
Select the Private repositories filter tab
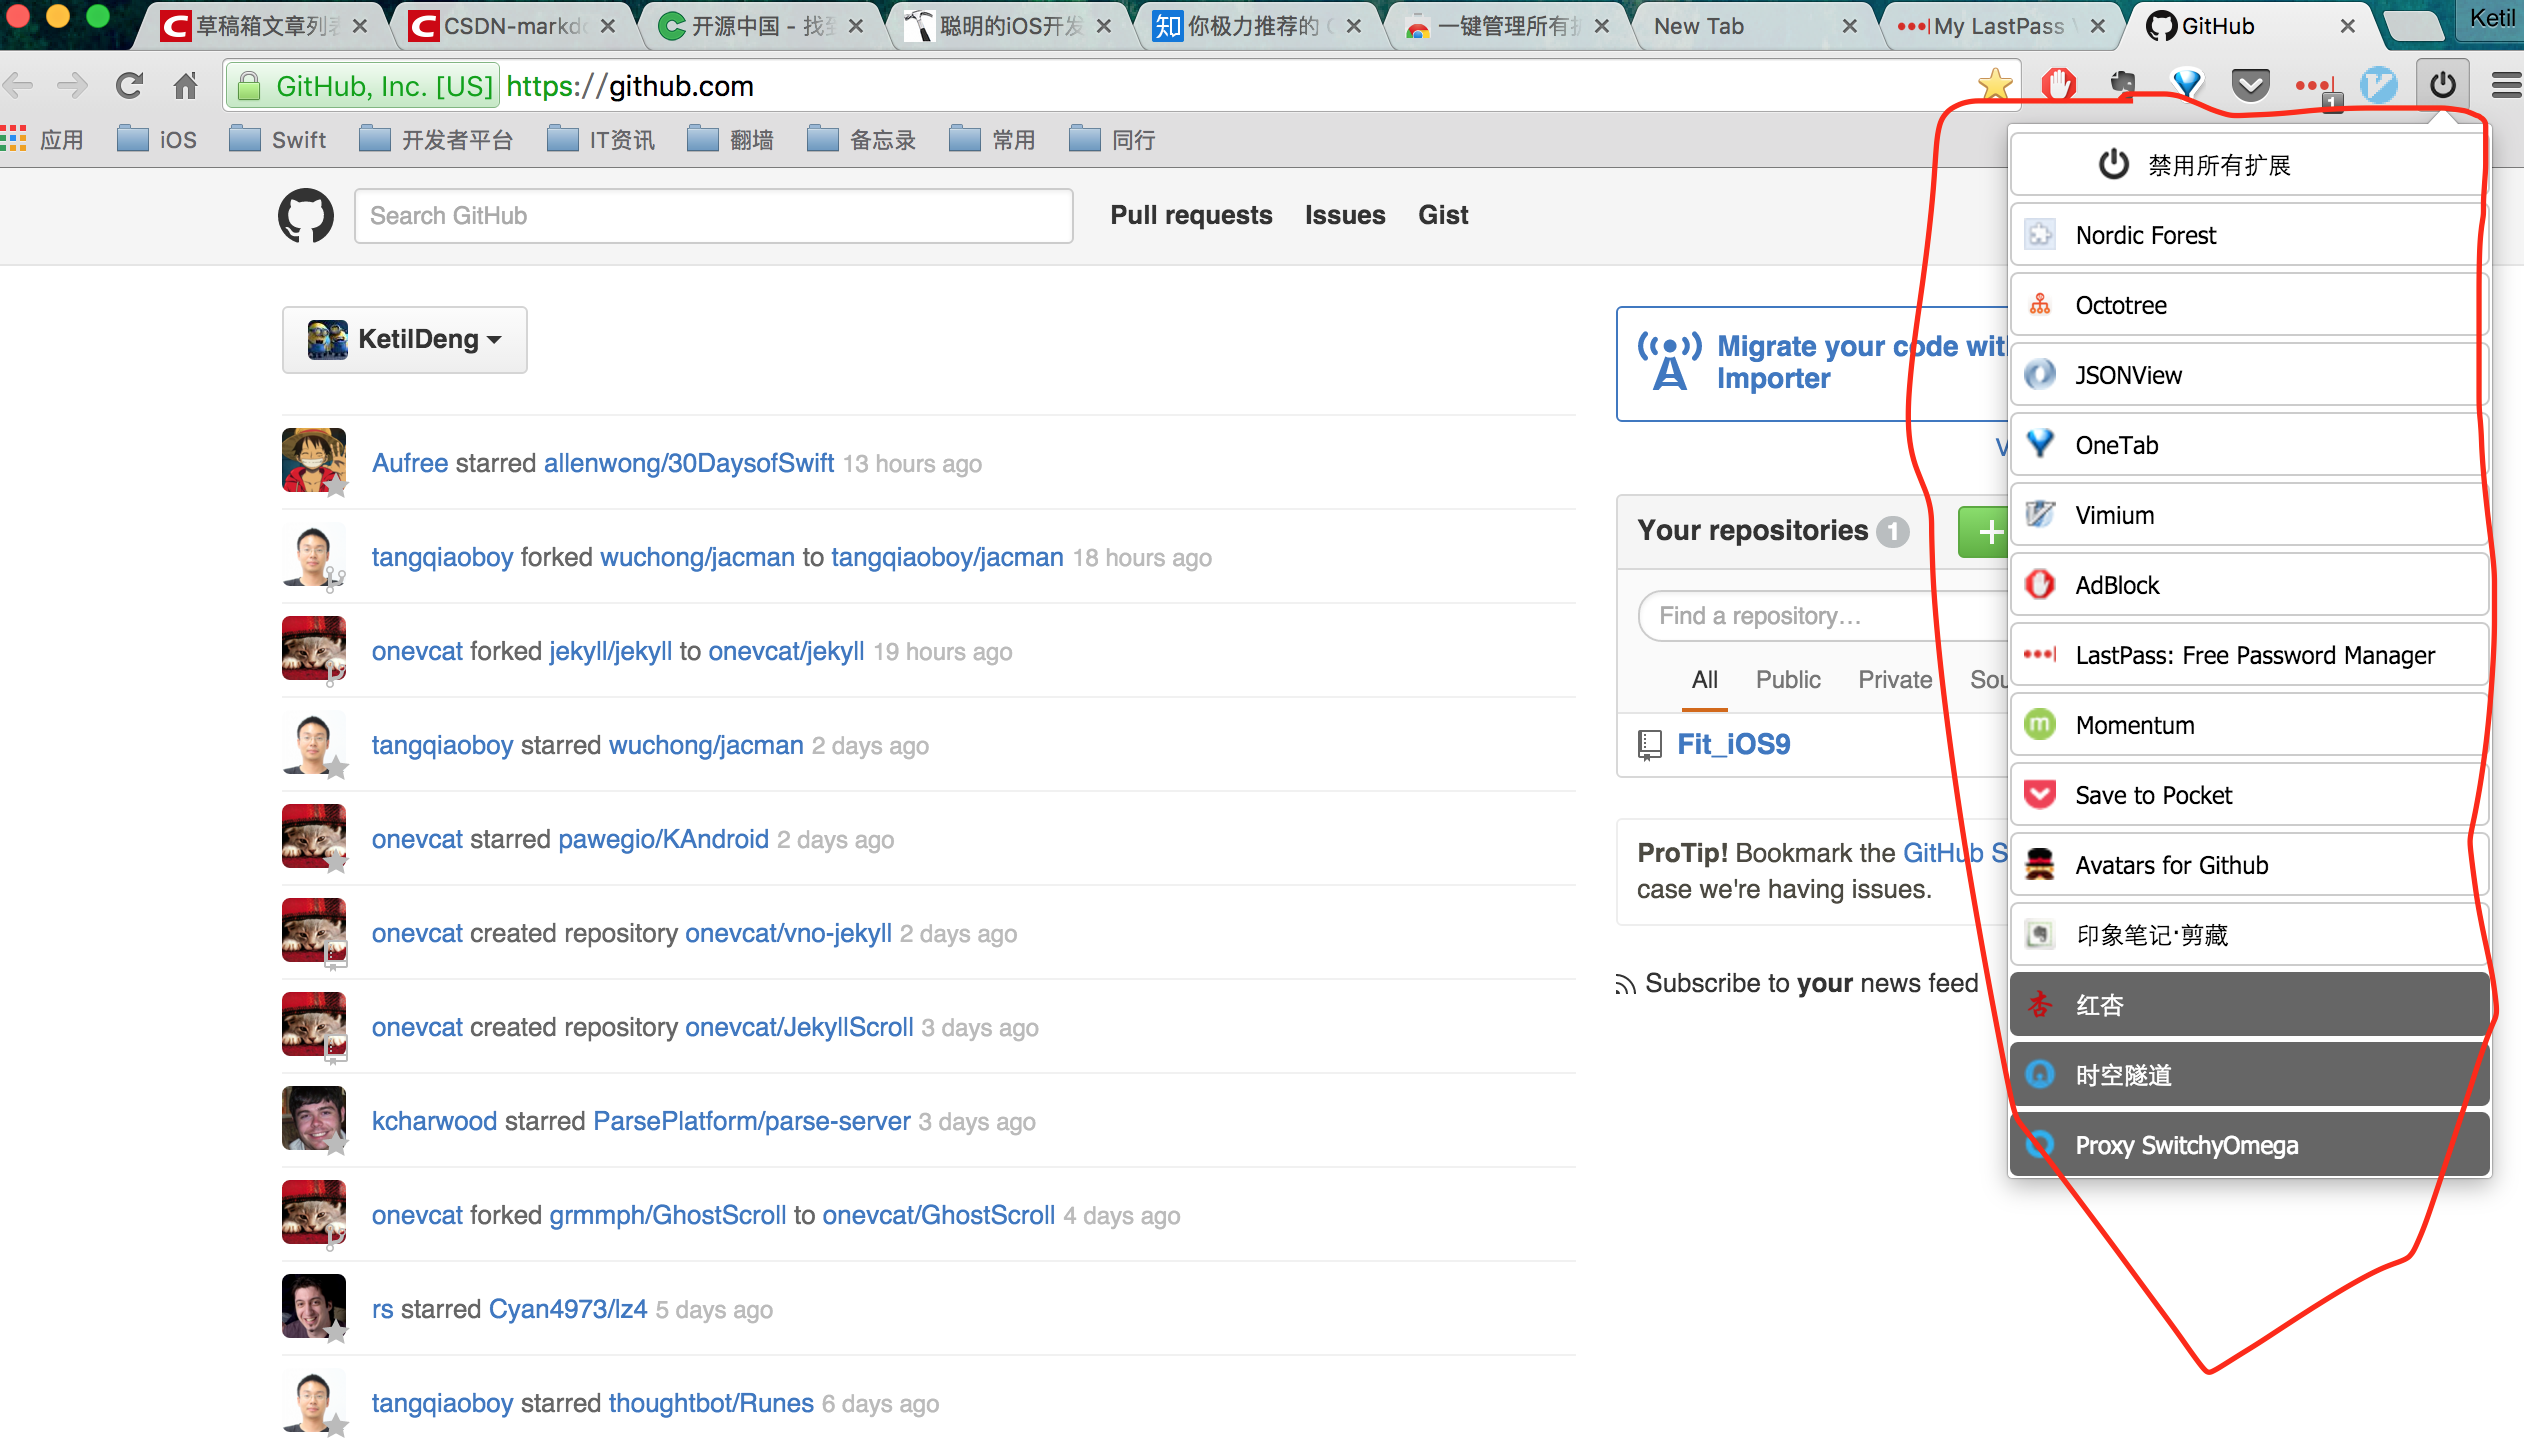tap(1895, 680)
